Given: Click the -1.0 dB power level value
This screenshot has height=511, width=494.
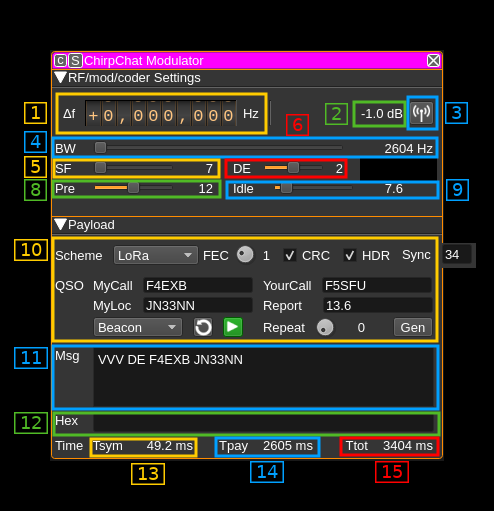Looking at the screenshot, I should (x=382, y=114).
